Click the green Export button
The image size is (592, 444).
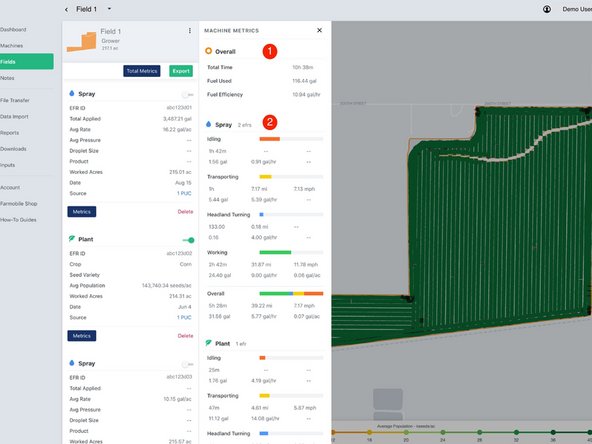(181, 71)
